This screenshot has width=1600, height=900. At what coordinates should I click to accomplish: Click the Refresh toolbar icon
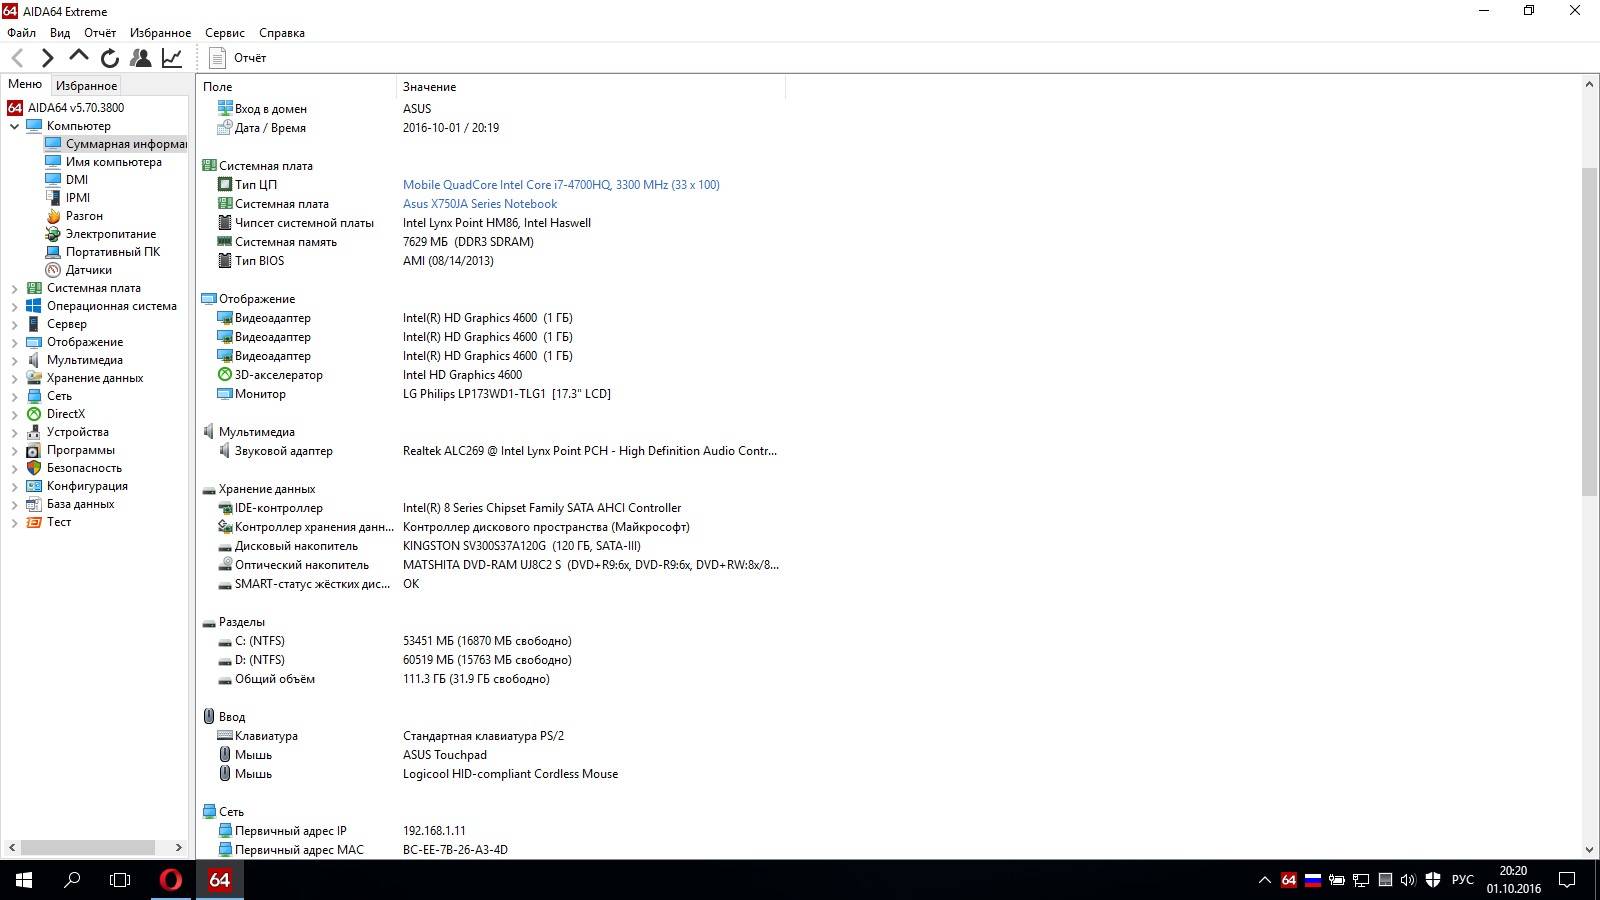(110, 58)
